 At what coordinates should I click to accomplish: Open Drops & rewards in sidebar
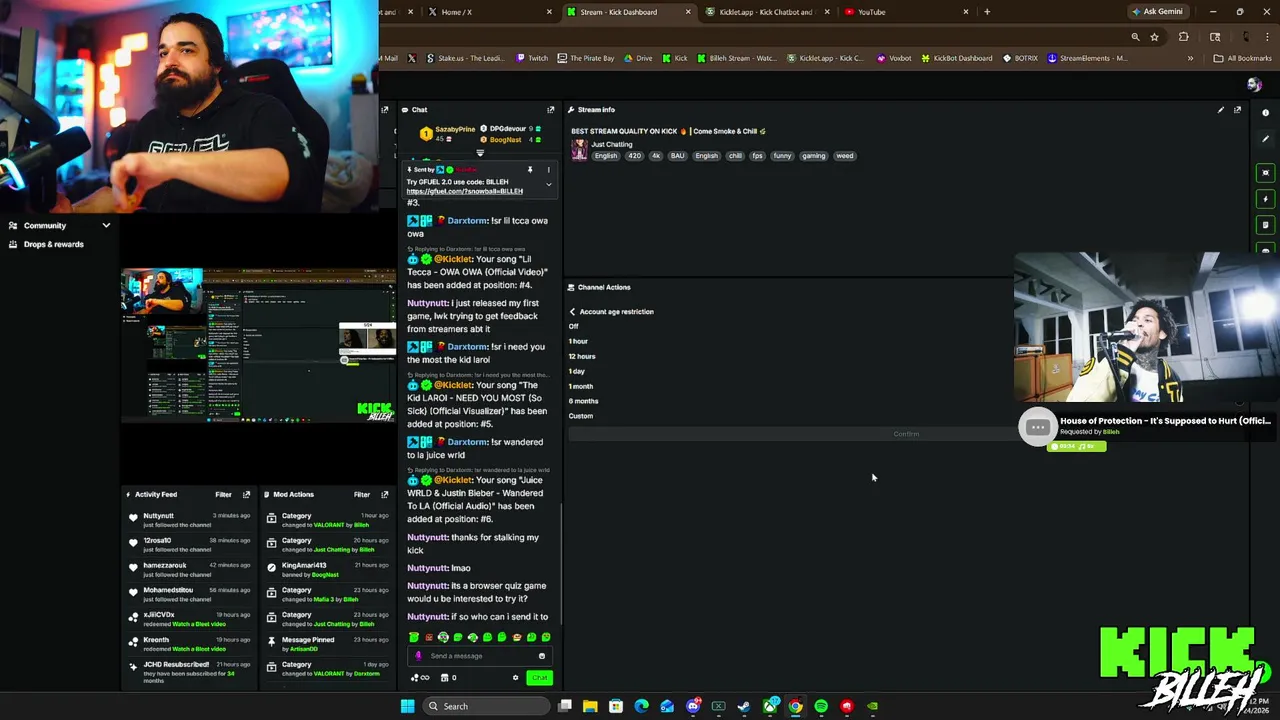click(54, 245)
